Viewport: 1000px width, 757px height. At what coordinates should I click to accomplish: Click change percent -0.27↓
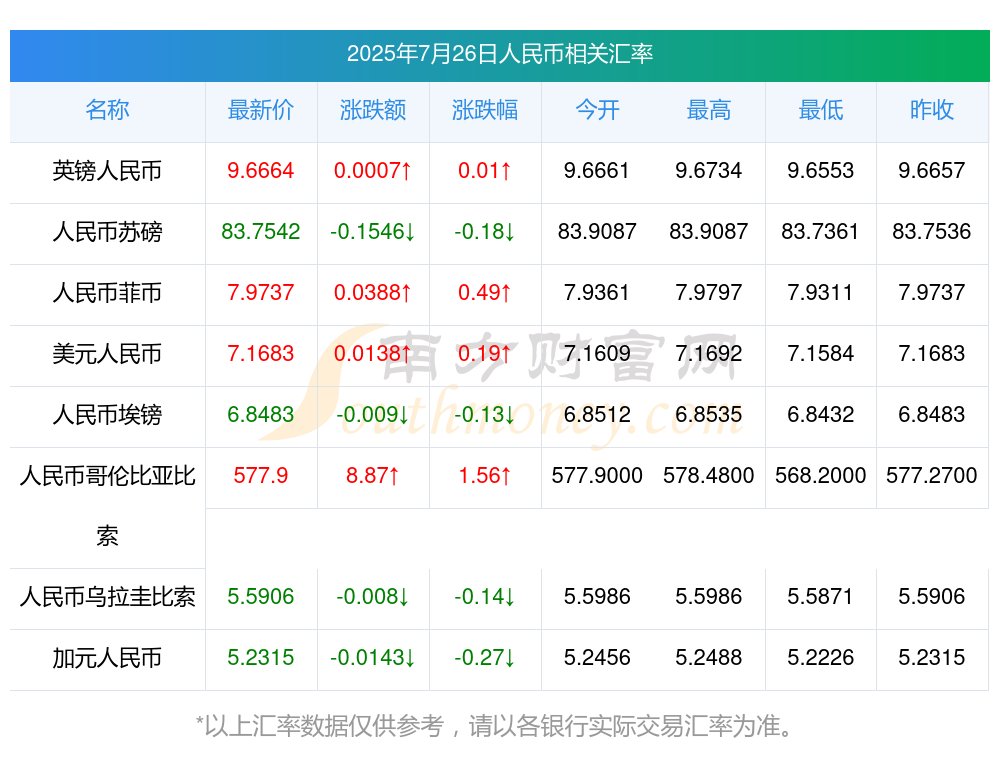pyautogui.click(x=485, y=657)
